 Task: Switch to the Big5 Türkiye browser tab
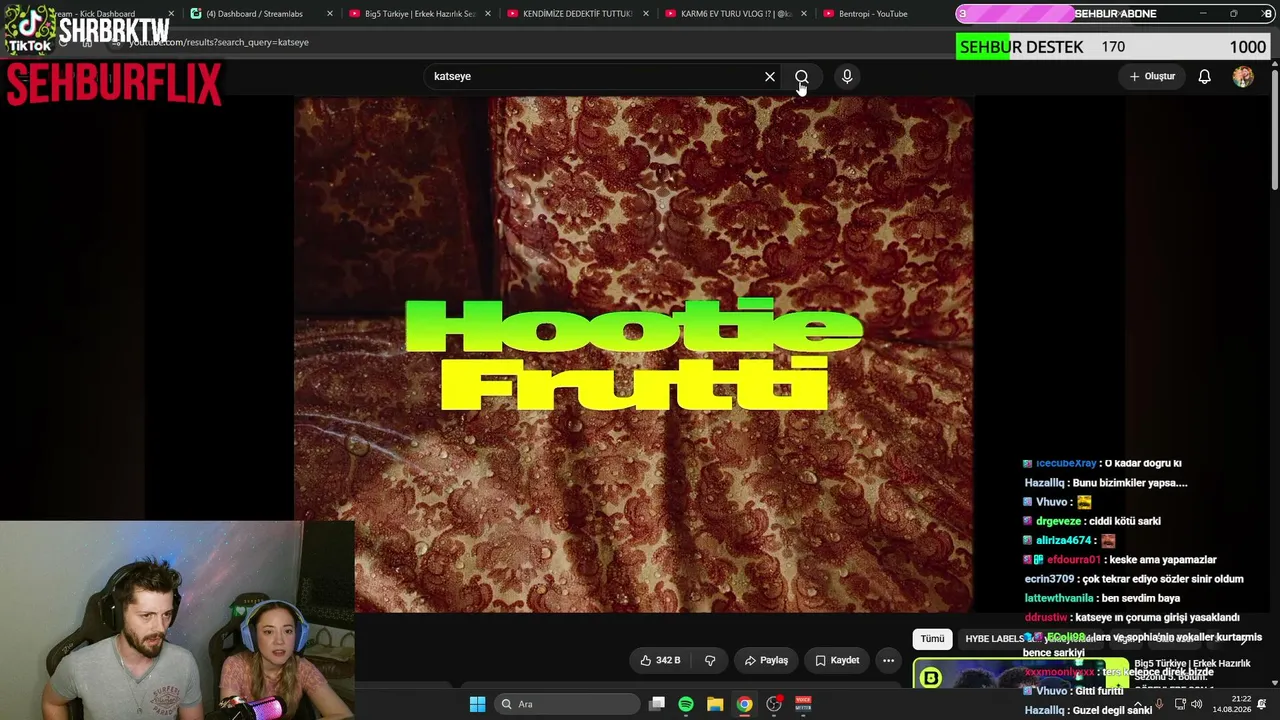tap(420, 14)
